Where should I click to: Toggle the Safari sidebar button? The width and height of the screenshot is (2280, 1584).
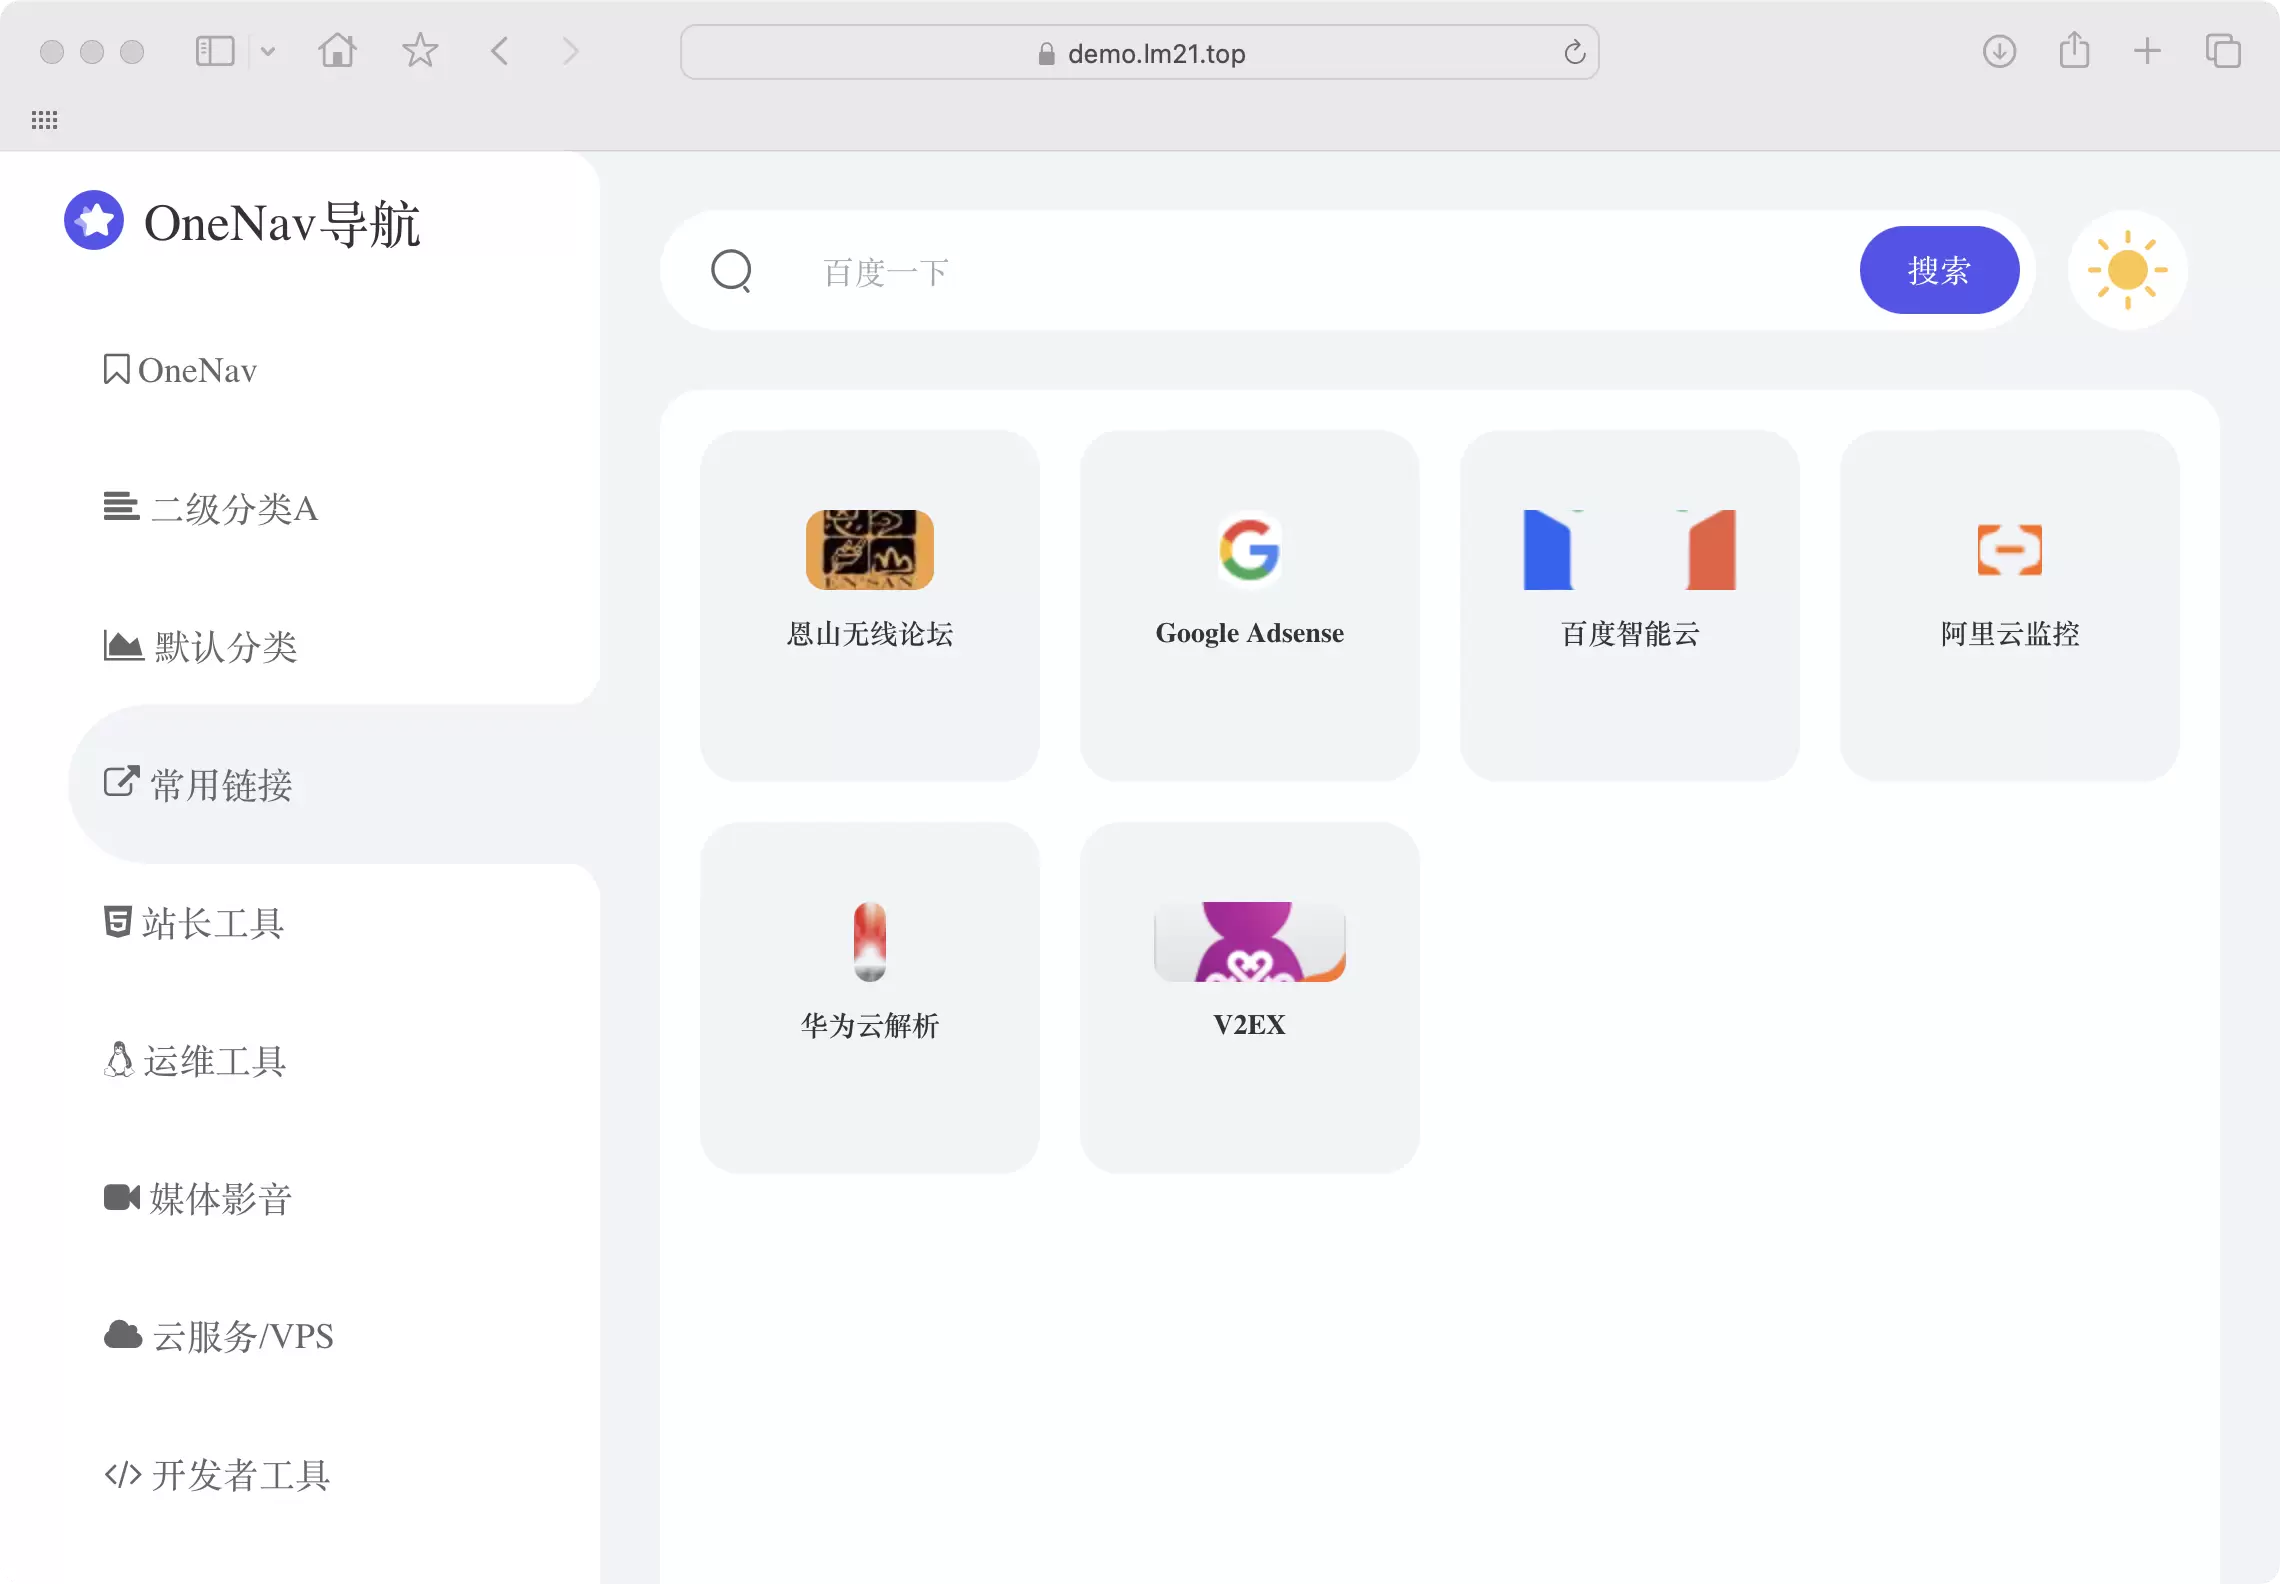215,51
